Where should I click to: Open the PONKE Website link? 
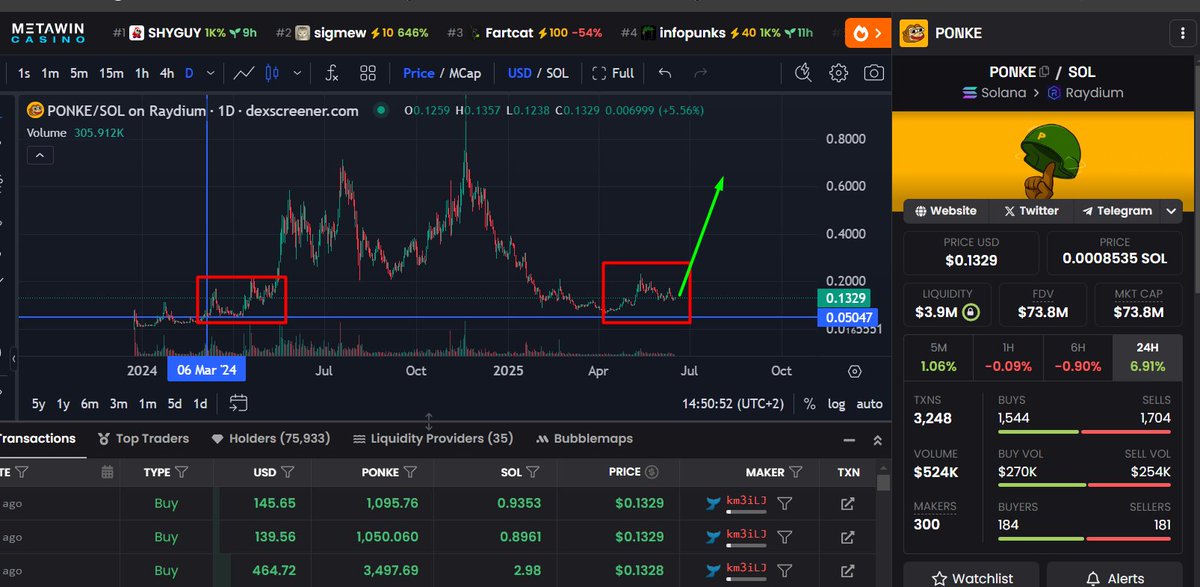click(x=944, y=211)
